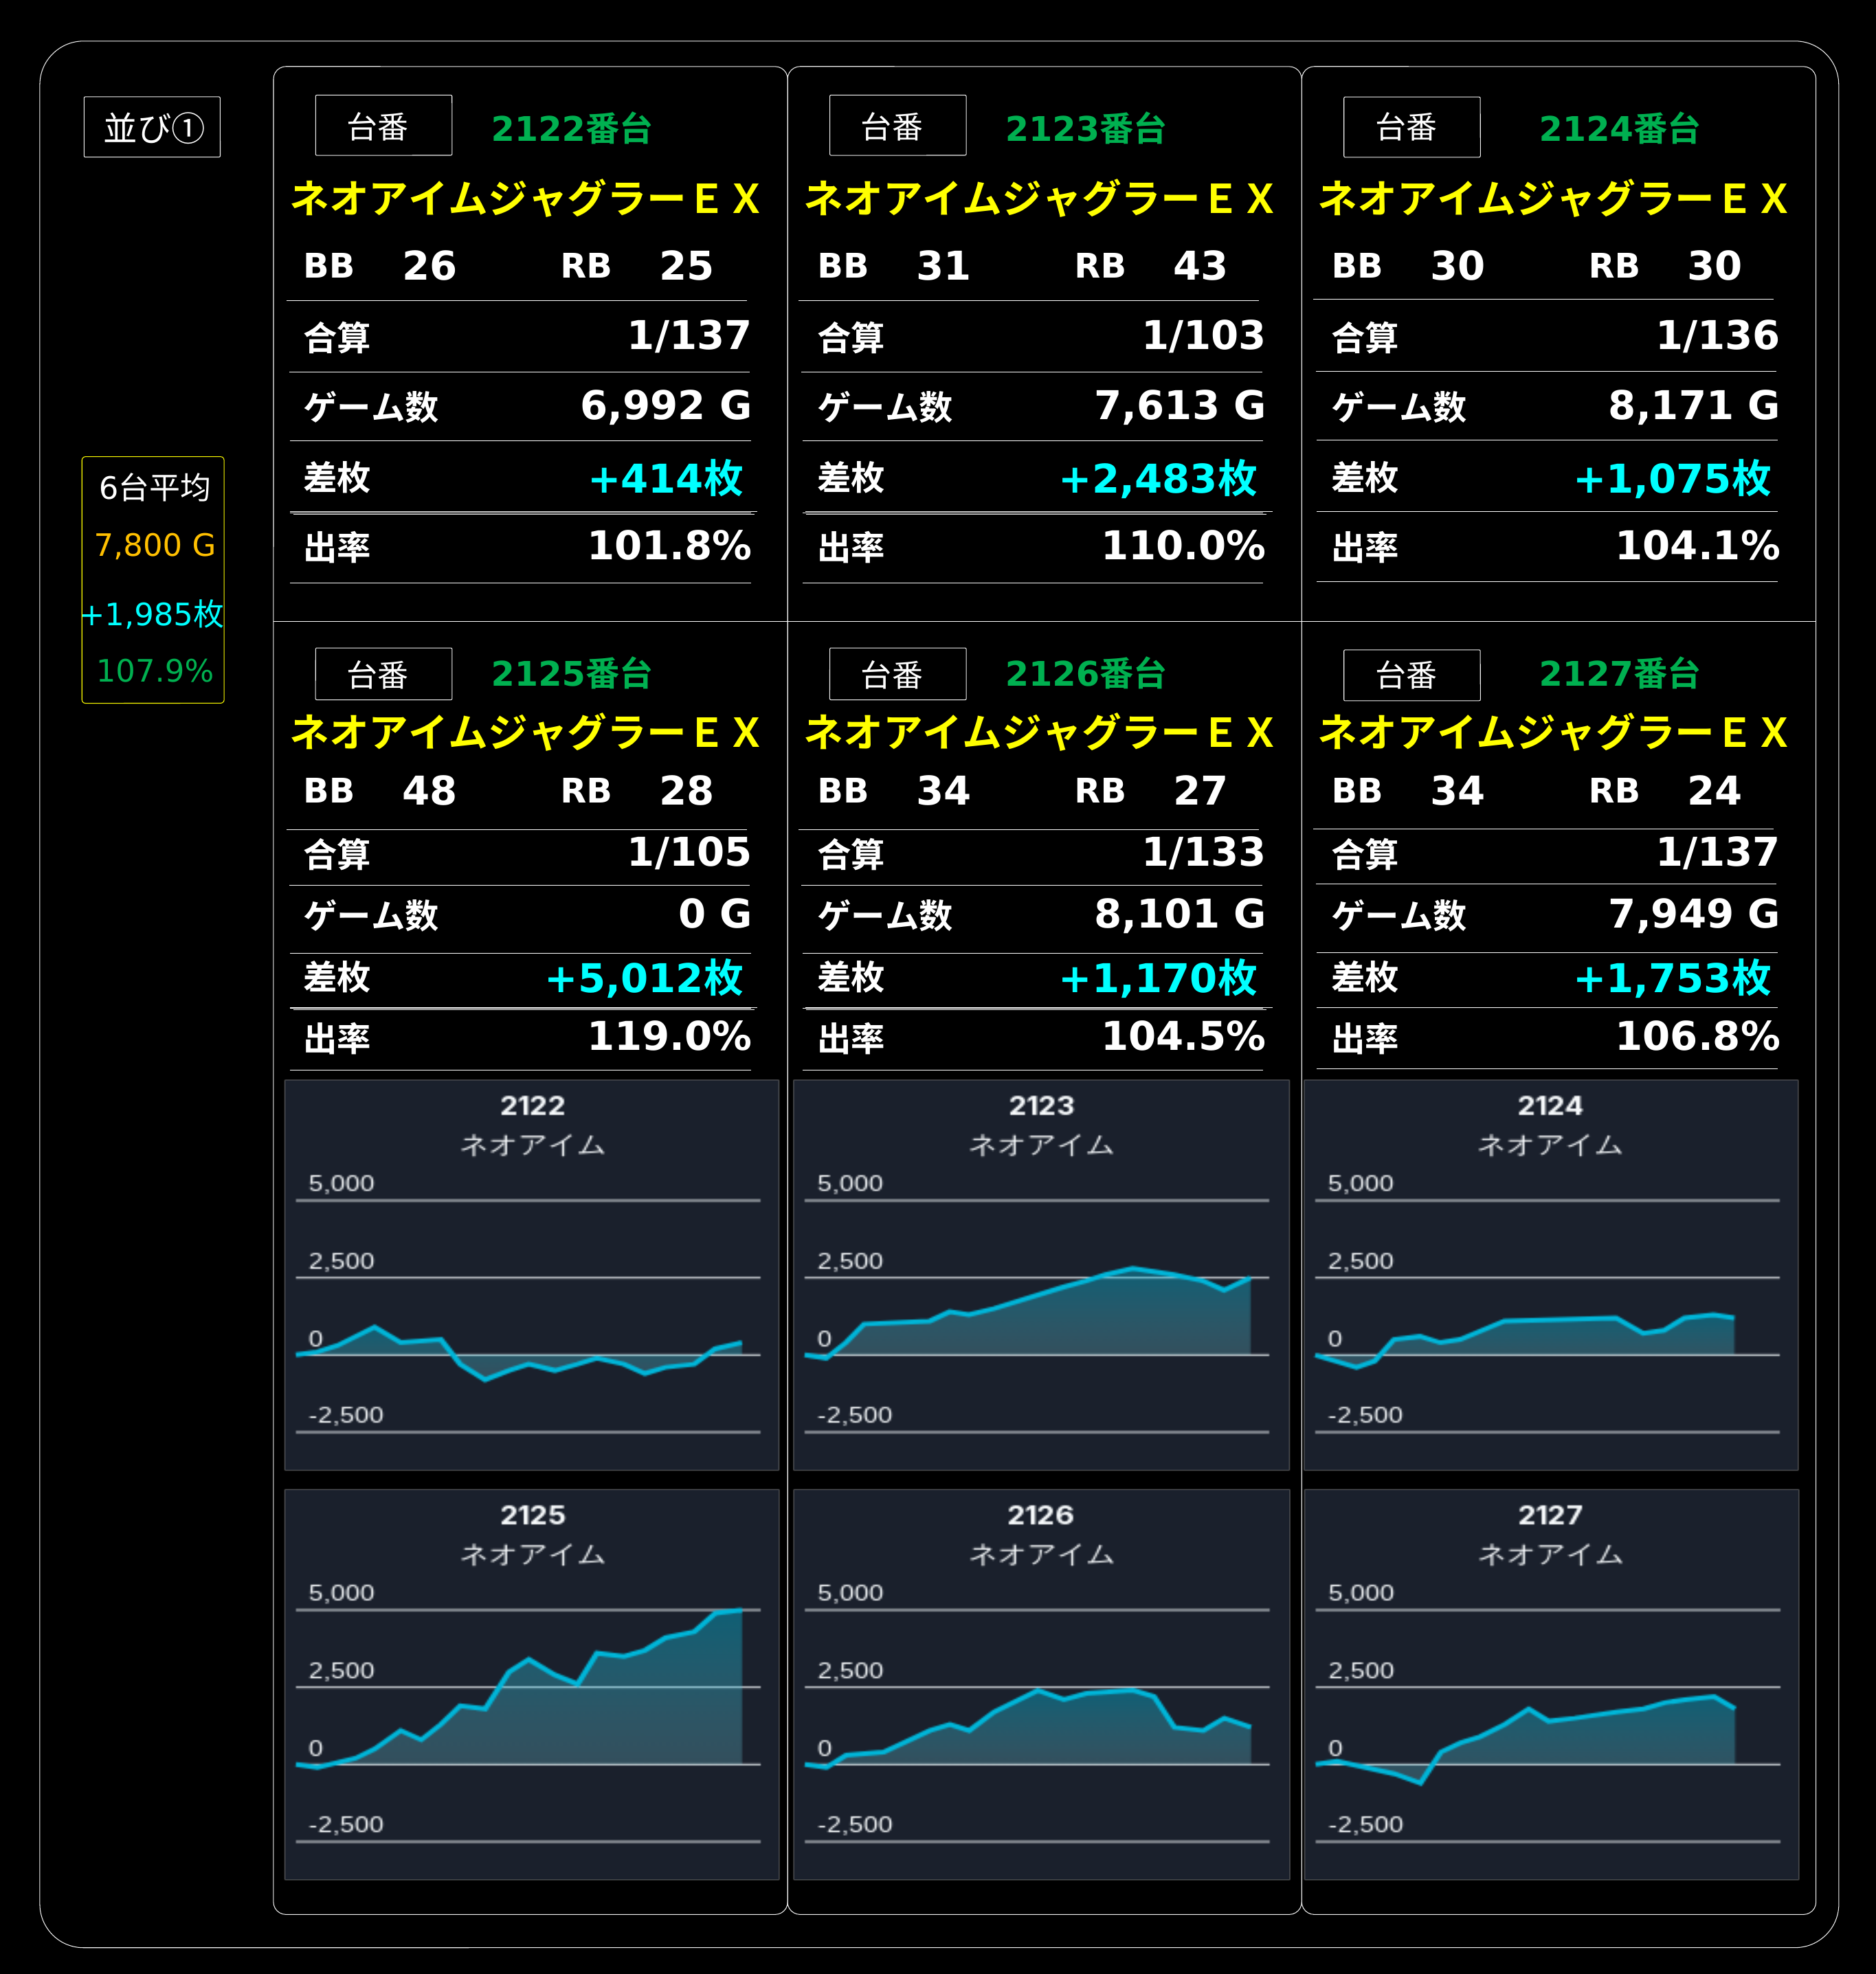The height and width of the screenshot is (1974, 1876).
Task: Click 1/137 合算 value for machine 2122
Action: point(689,336)
